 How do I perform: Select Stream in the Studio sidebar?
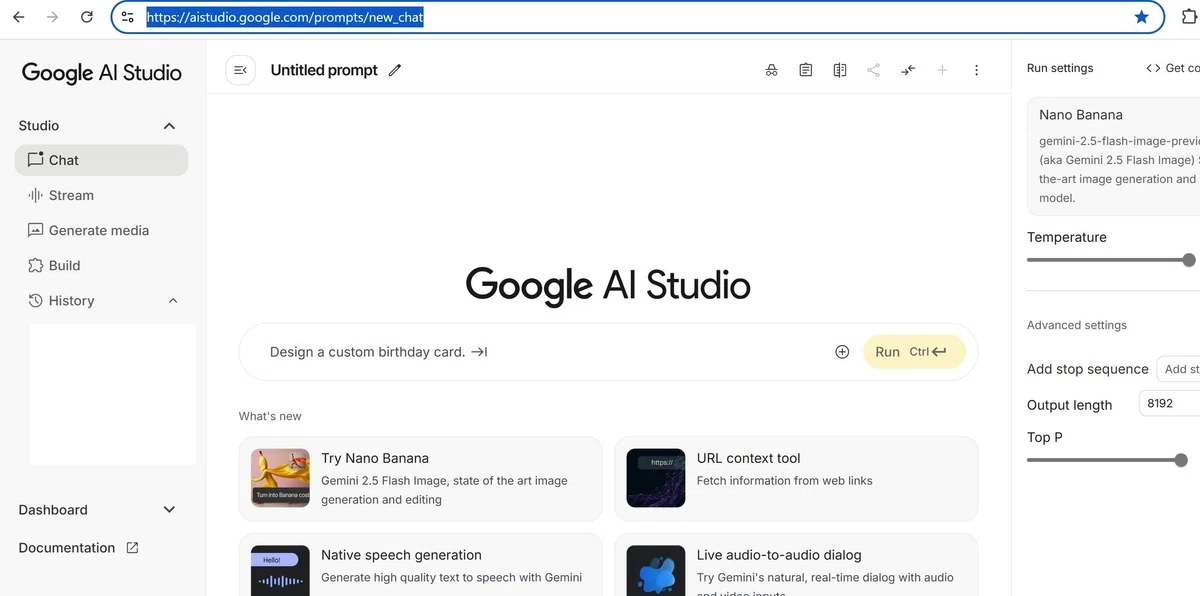tap(101, 195)
